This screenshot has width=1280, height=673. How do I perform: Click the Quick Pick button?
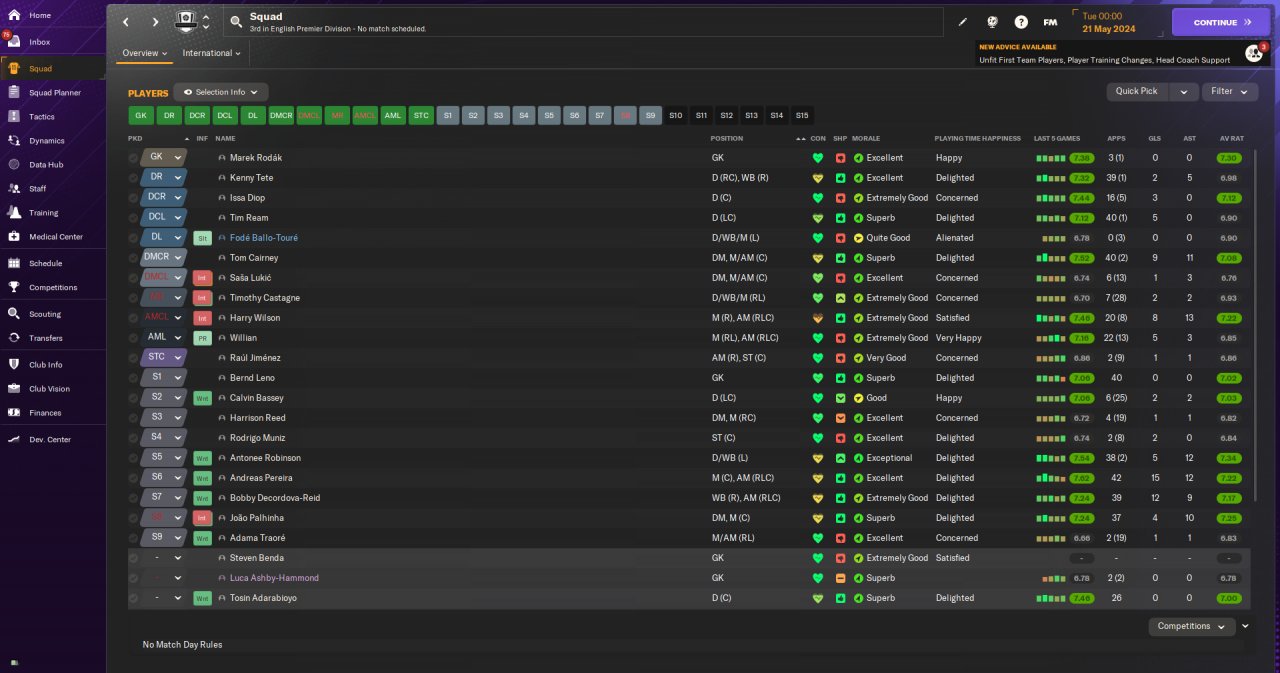1137,91
